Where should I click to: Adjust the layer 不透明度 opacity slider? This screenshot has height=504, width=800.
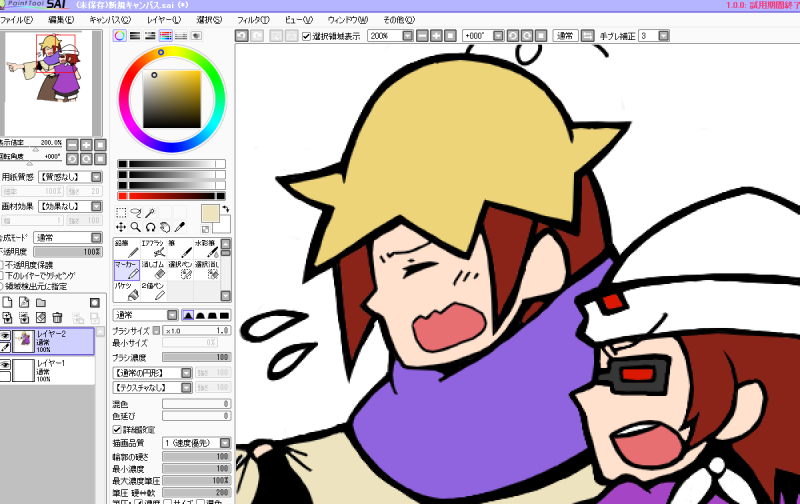point(67,252)
